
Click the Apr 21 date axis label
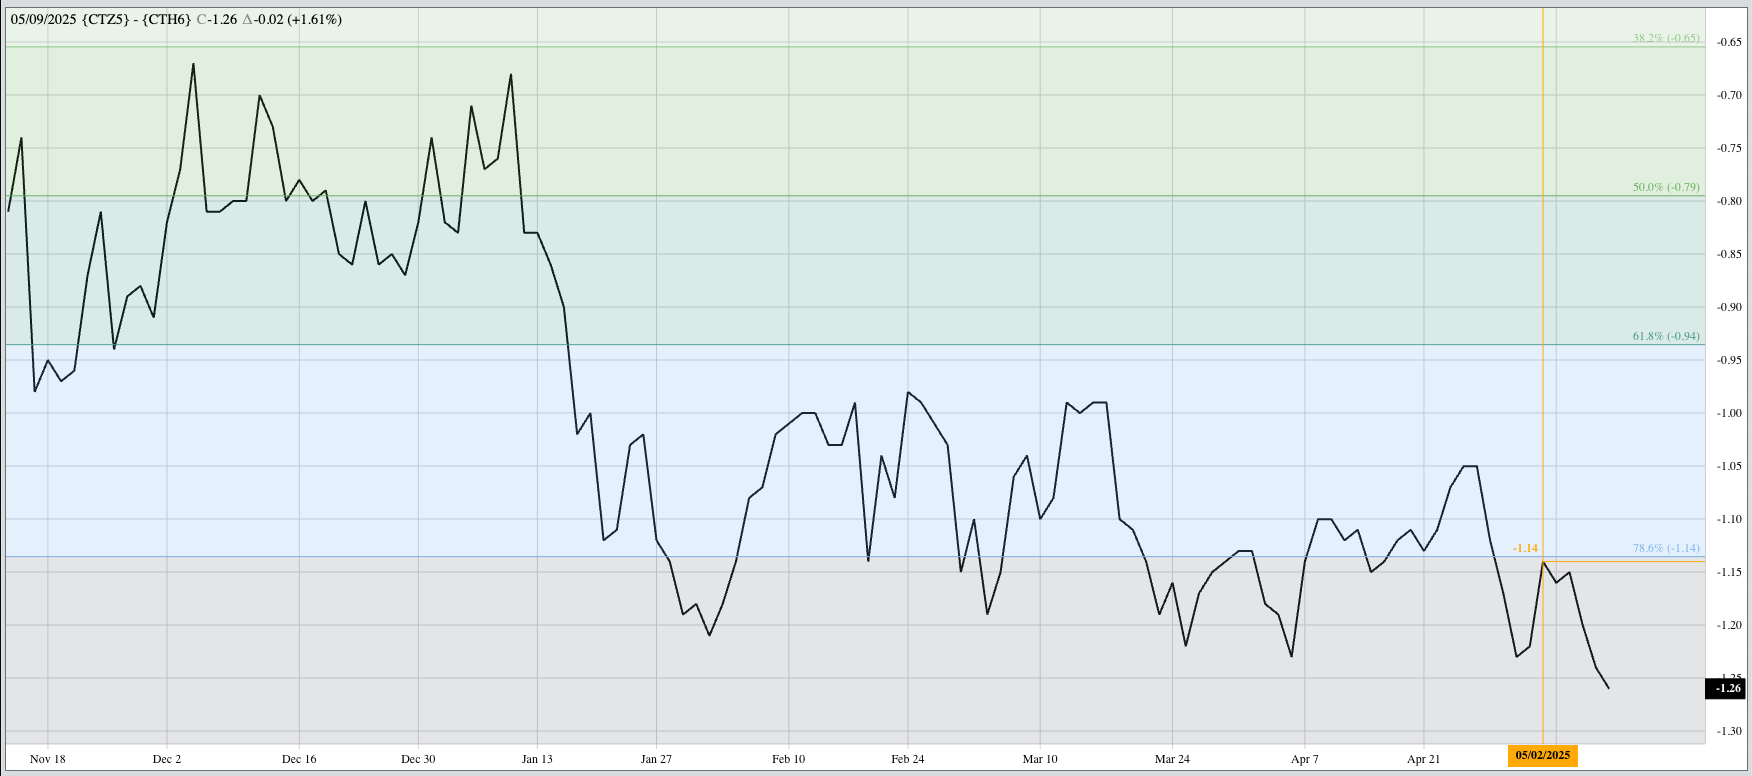click(1423, 759)
